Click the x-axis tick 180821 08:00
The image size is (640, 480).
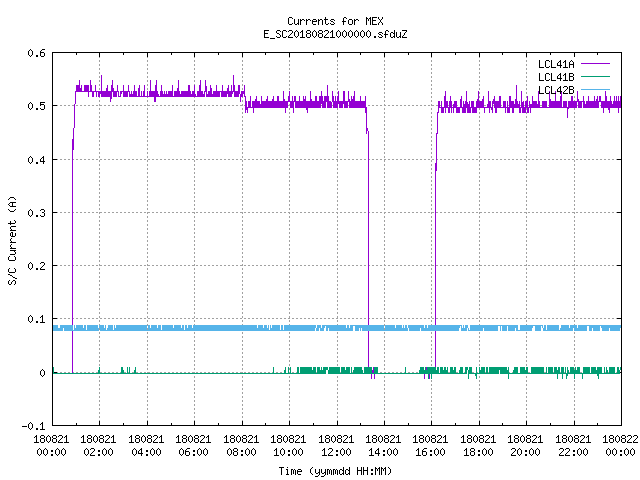click(x=241, y=445)
